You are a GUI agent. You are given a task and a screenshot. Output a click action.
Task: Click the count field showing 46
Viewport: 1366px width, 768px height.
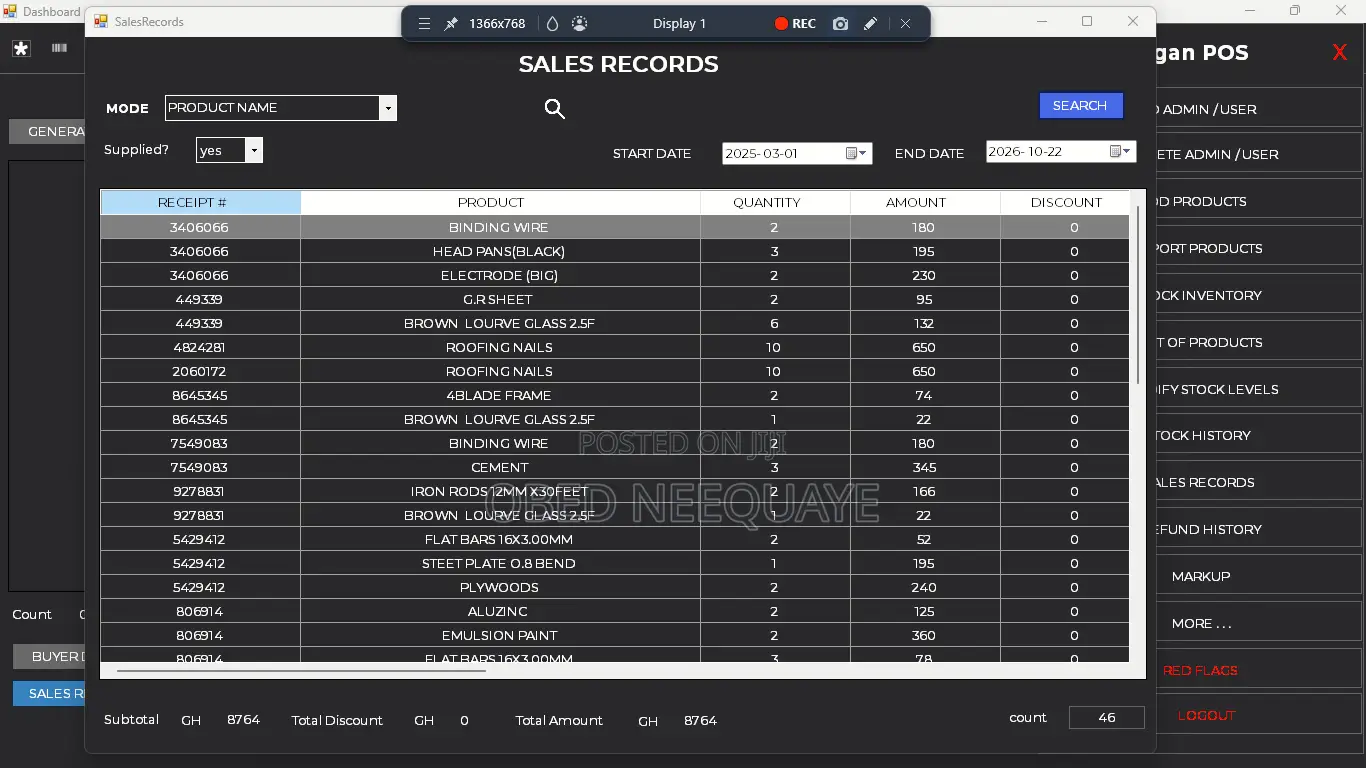tap(1107, 717)
